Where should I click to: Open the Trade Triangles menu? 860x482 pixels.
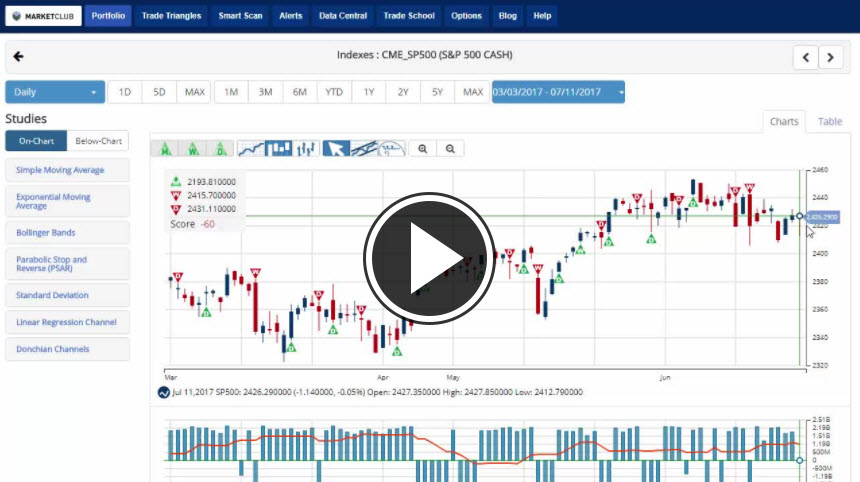(171, 16)
